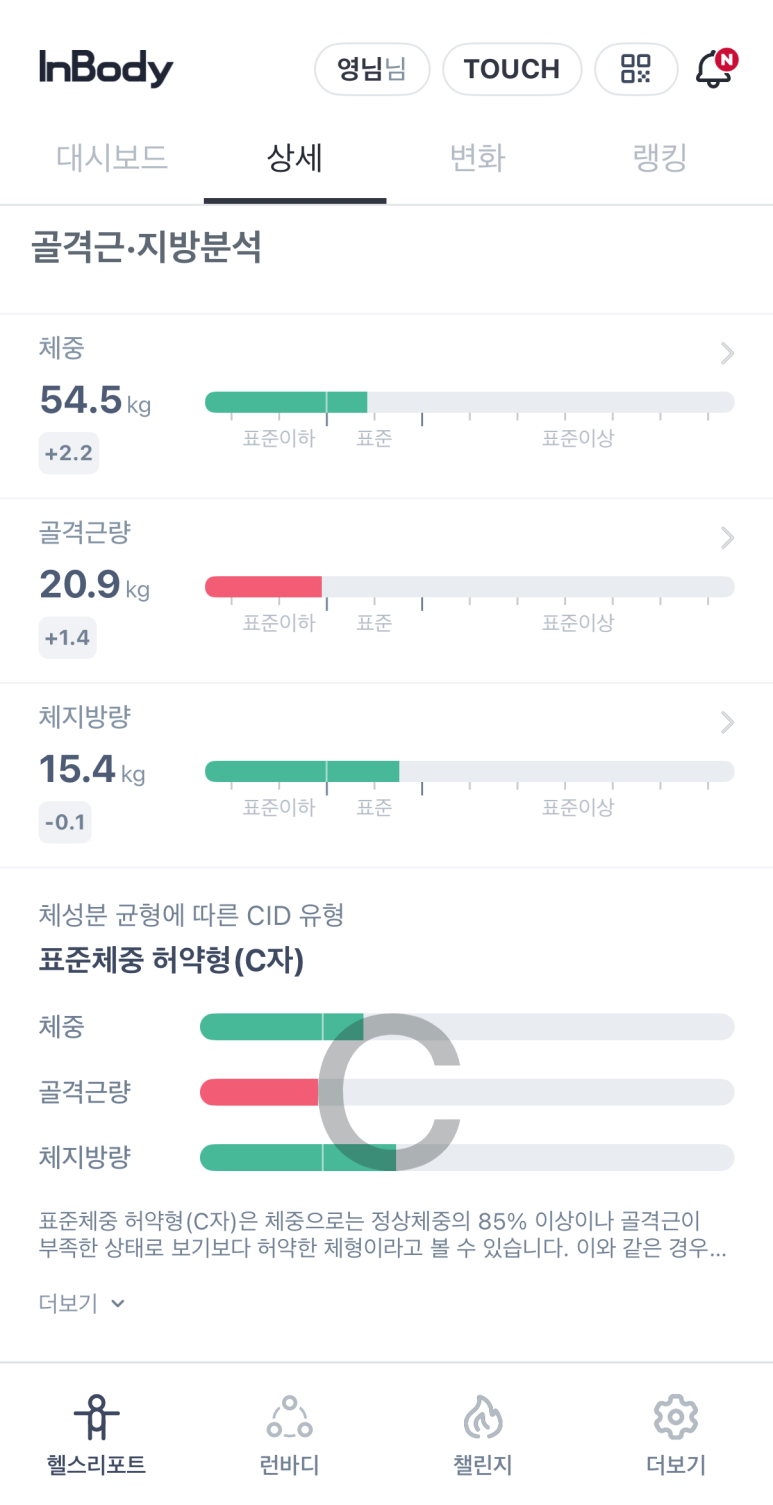Viewport: 773px width, 1505px height.
Task: Open 런바디 icon in bottom bar
Action: pyautogui.click(x=289, y=1417)
